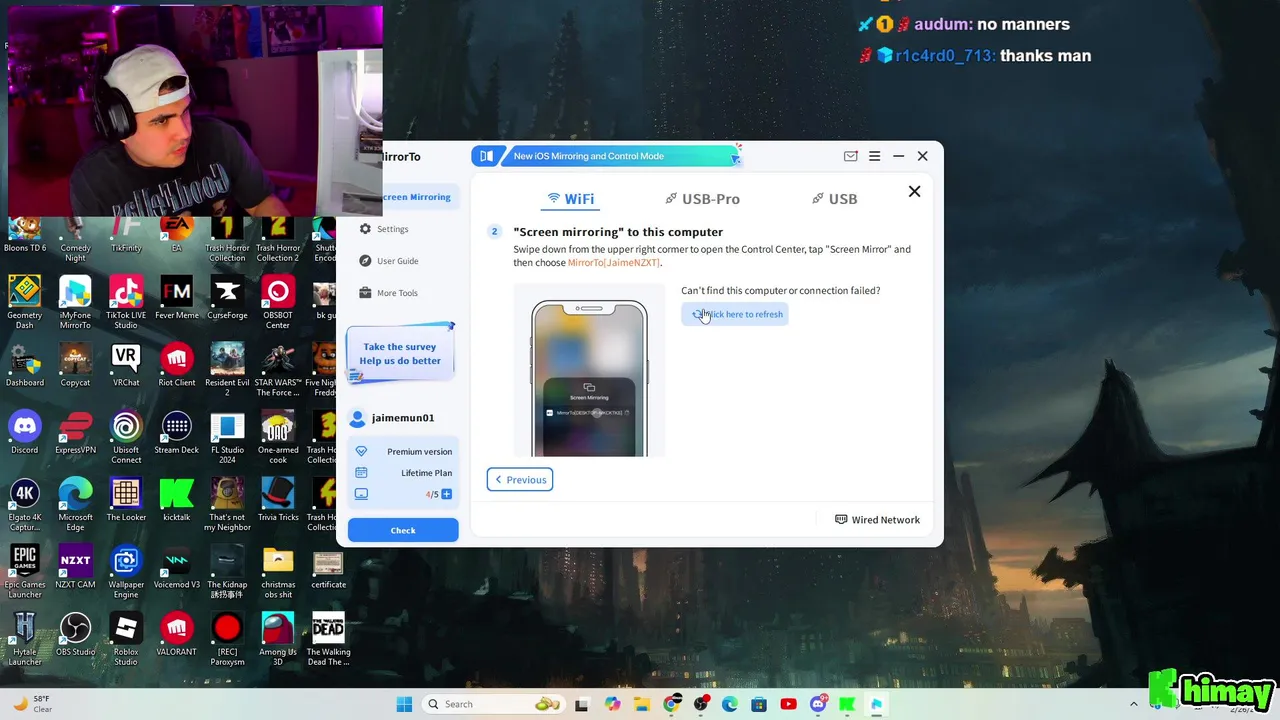Open the Stream Deck desktop icon
The width and height of the screenshot is (1280, 720).
[x=176, y=432]
